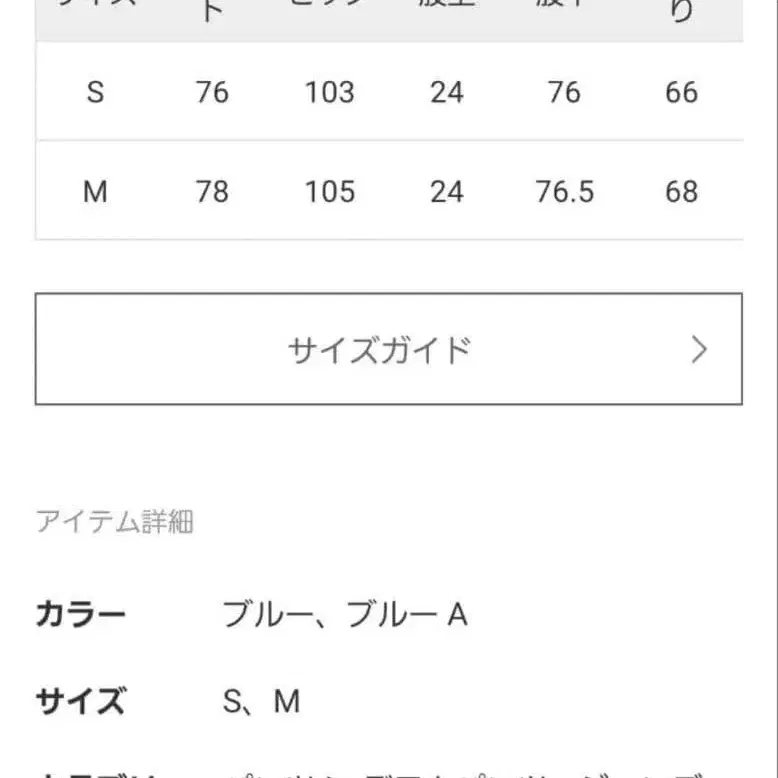The image size is (778, 778).
Task: Select the M size row label
Action: point(95,191)
